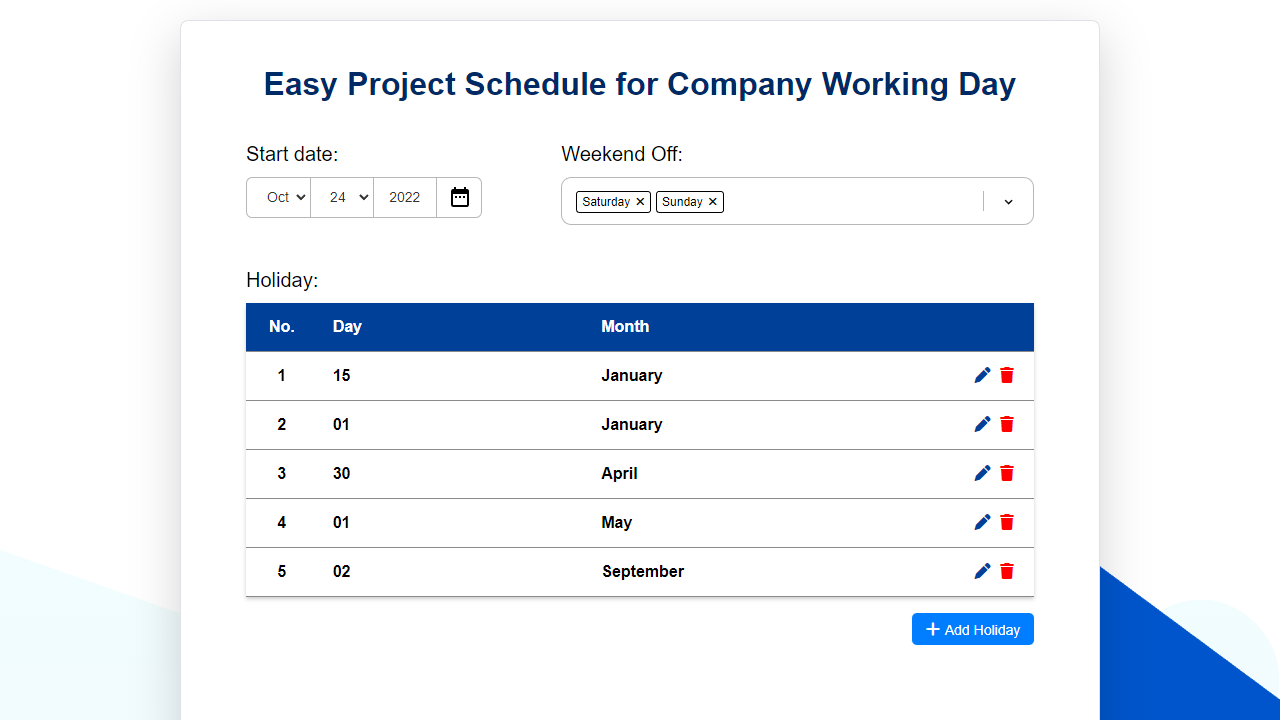Click the year field showing 2022
Image resolution: width=1280 pixels, height=720 pixels.
click(x=405, y=197)
